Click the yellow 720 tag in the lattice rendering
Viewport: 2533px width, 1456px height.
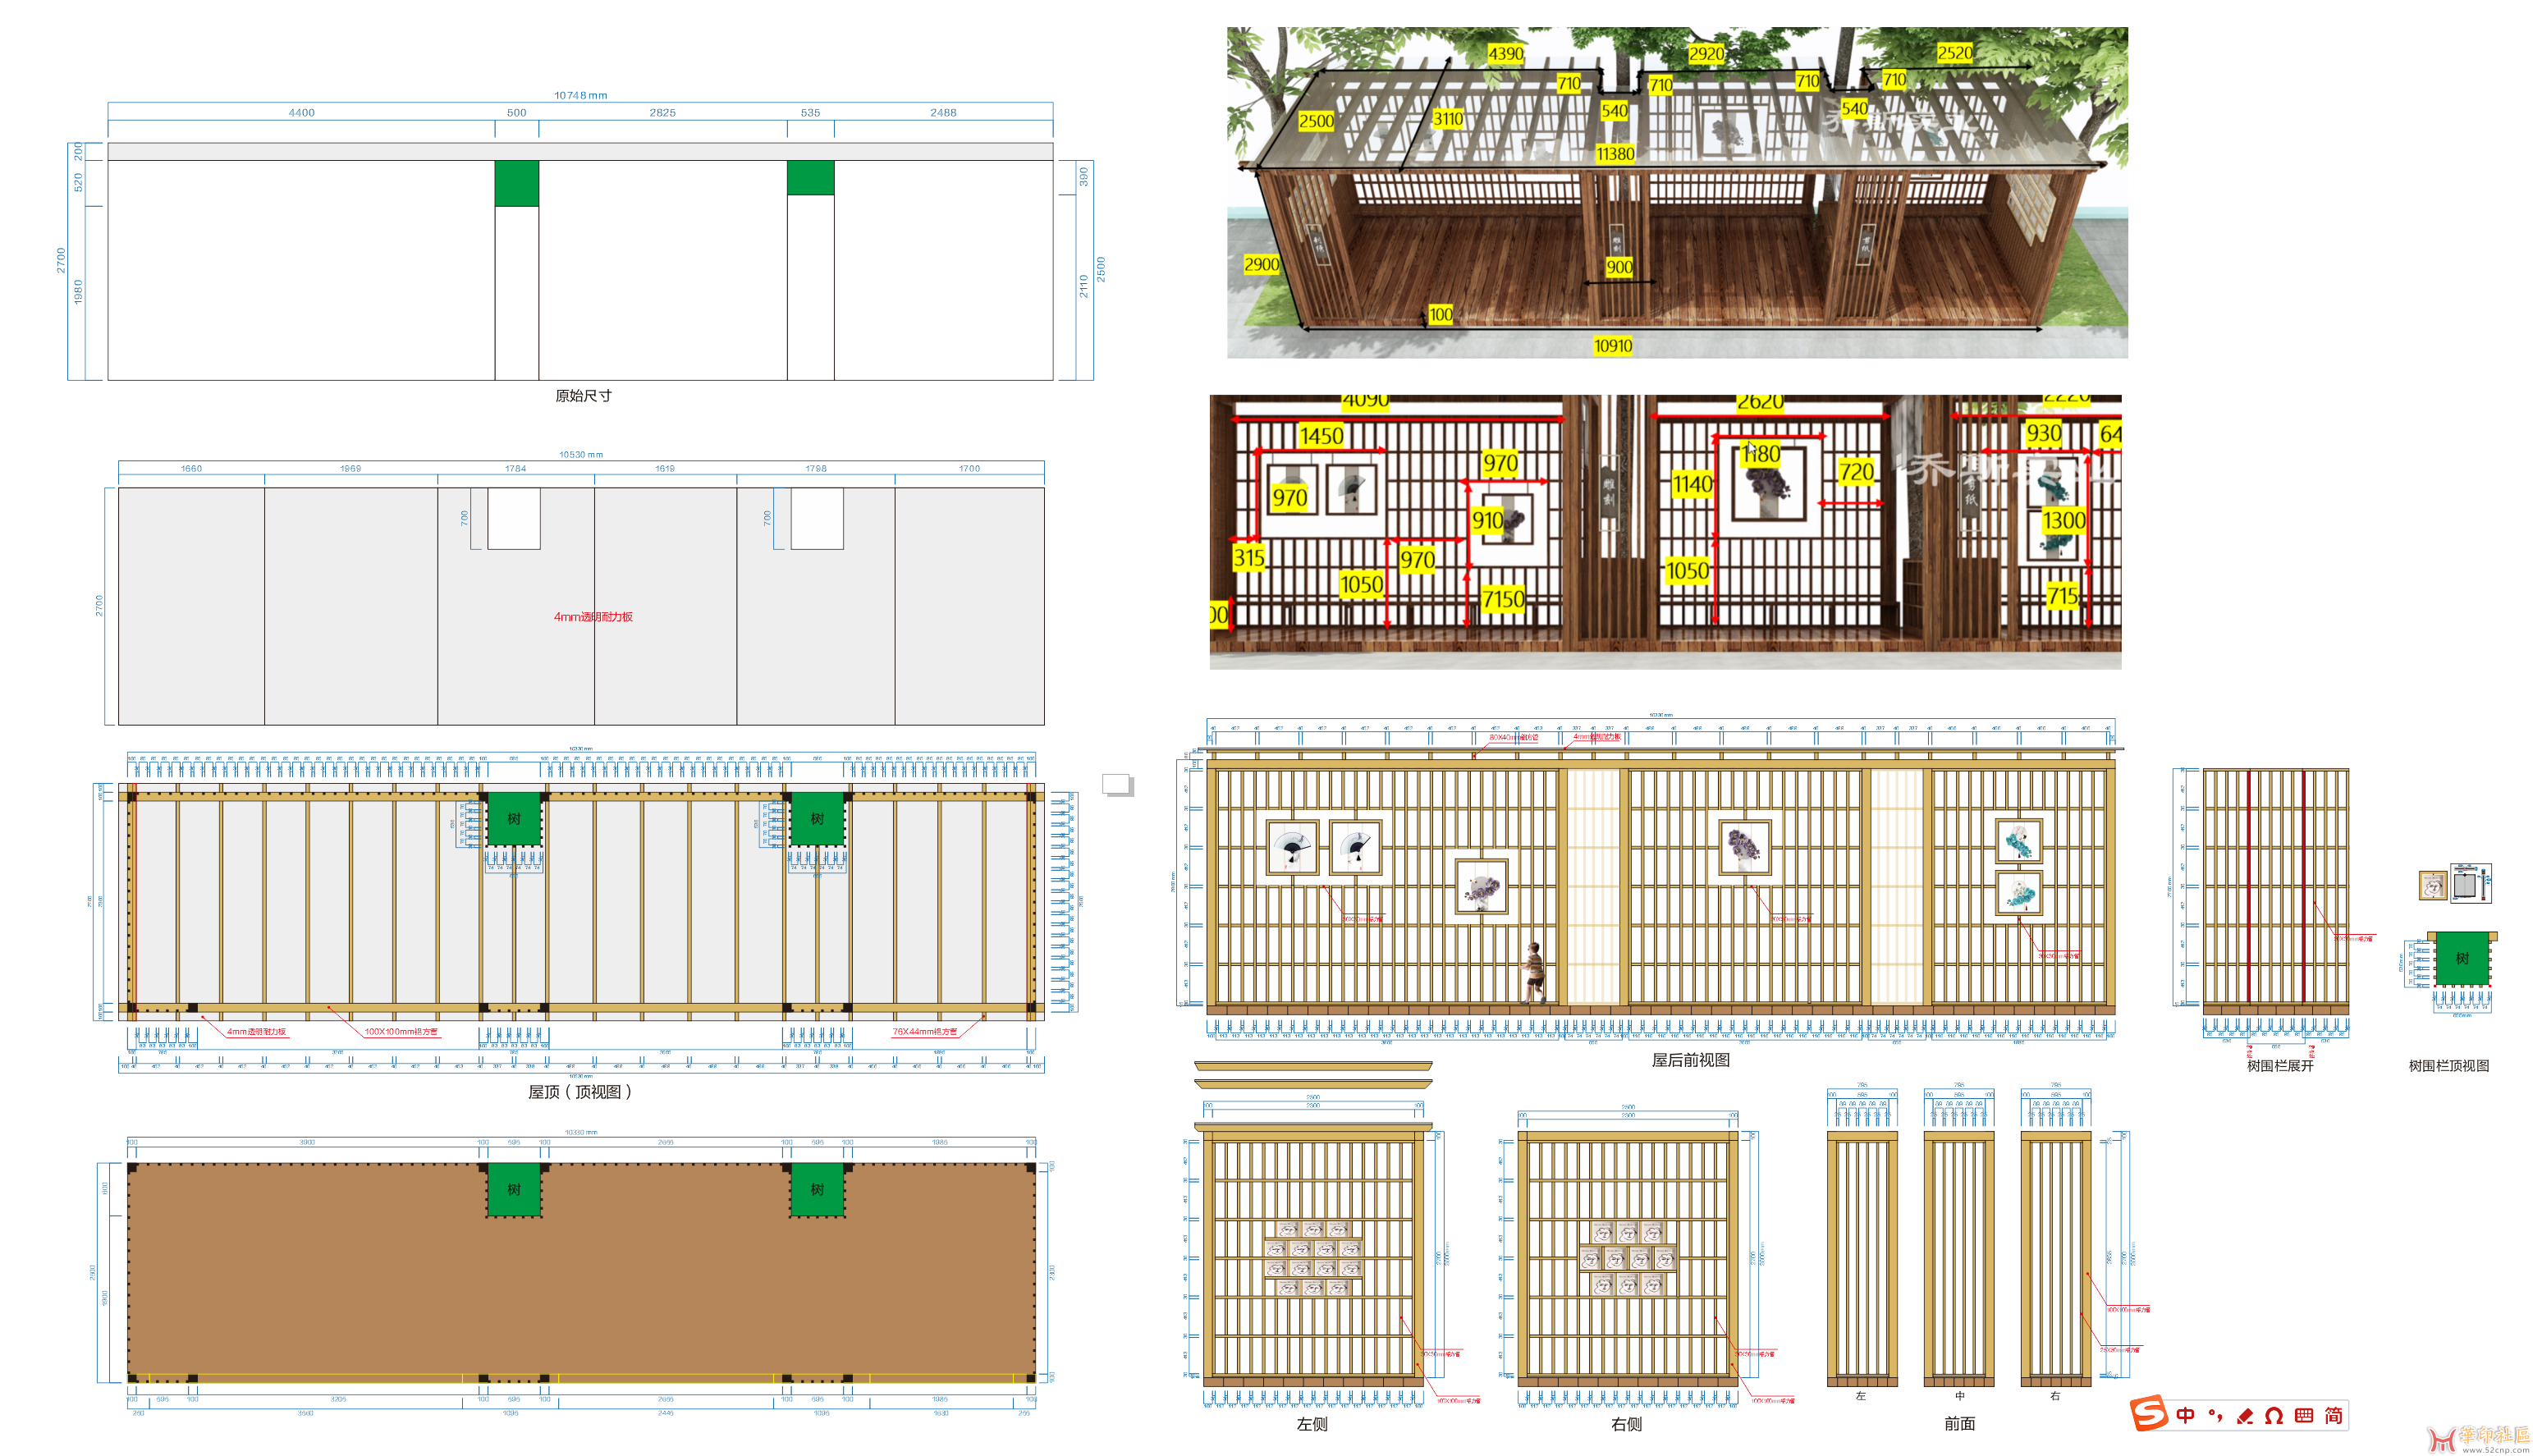(x=1856, y=472)
